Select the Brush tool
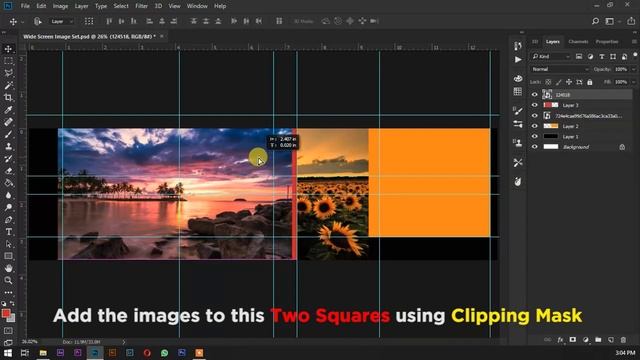This screenshot has height=360, width=640. coord(8,134)
